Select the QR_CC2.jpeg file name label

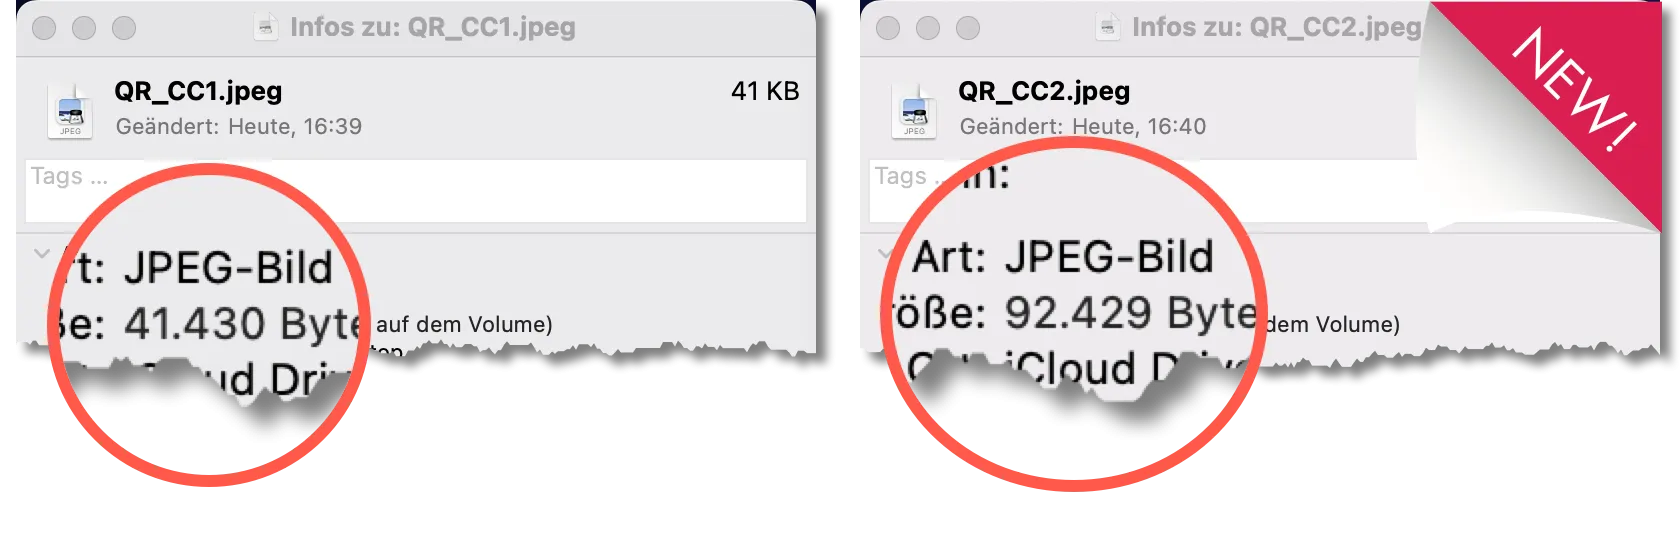(x=1044, y=91)
